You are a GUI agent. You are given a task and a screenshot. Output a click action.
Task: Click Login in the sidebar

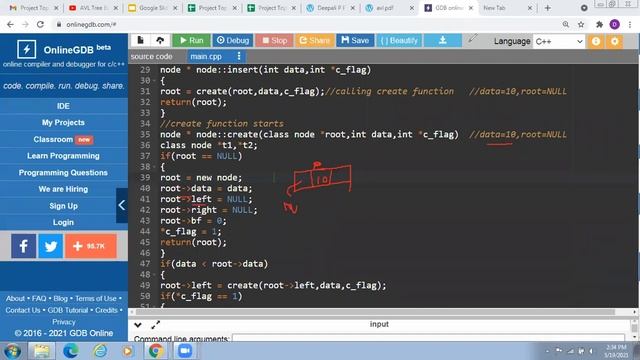pos(63,222)
